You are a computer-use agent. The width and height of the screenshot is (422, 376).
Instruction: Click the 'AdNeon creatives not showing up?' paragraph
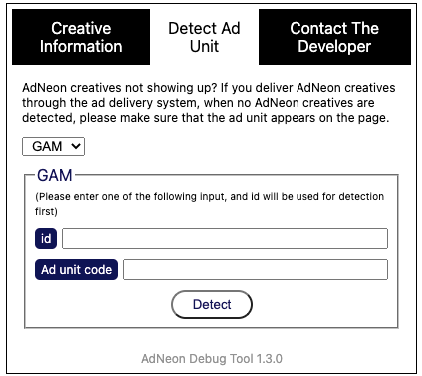coord(208,103)
